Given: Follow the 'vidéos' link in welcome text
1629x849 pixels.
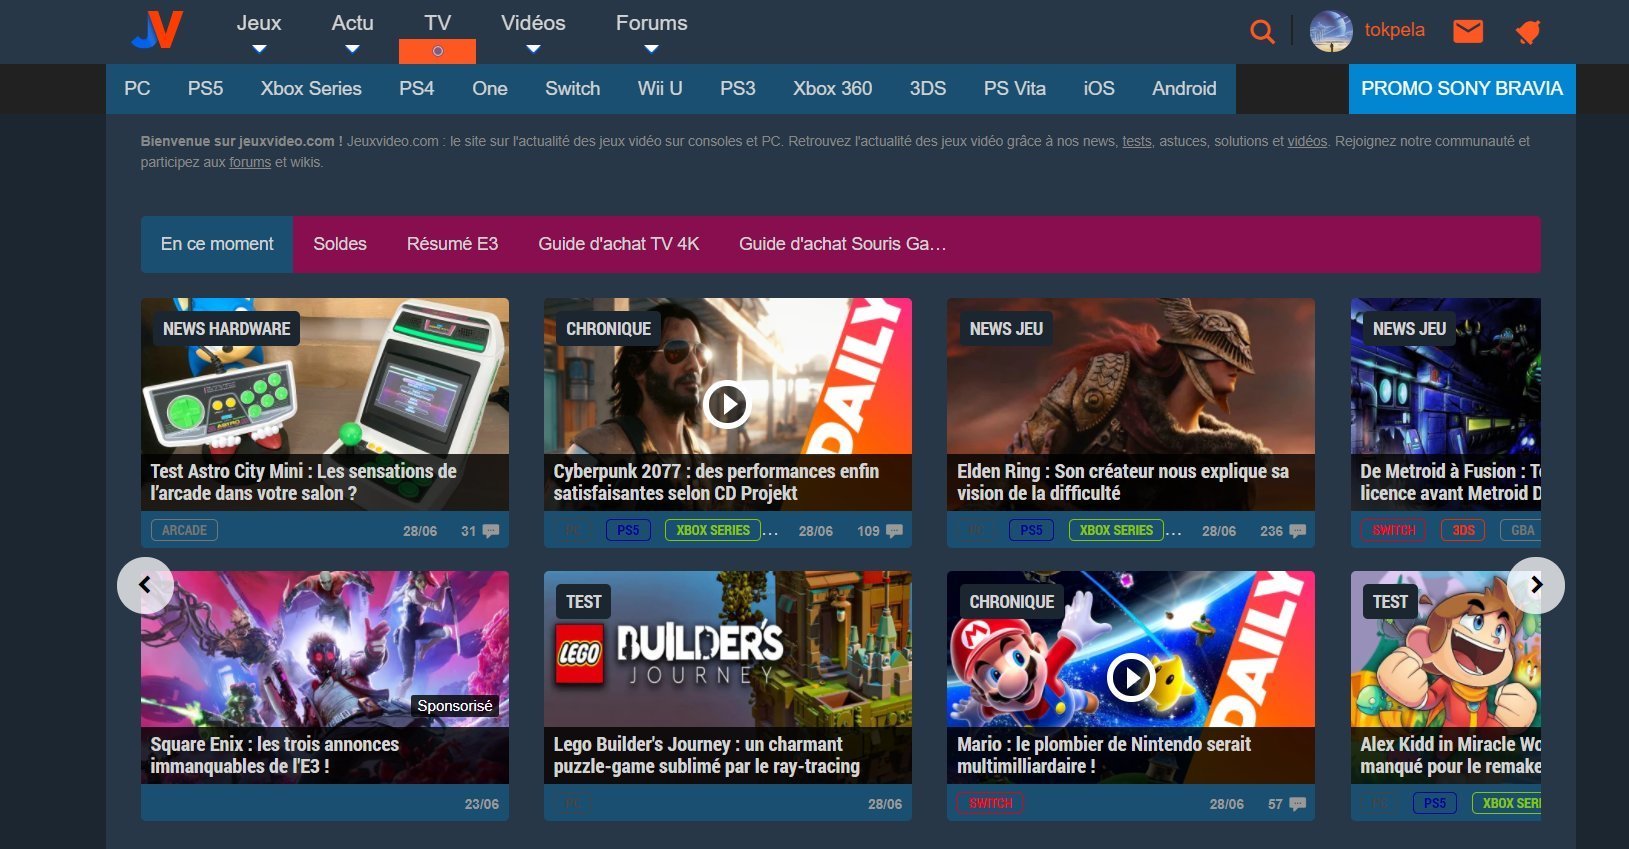Looking at the screenshot, I should click(x=1307, y=142).
